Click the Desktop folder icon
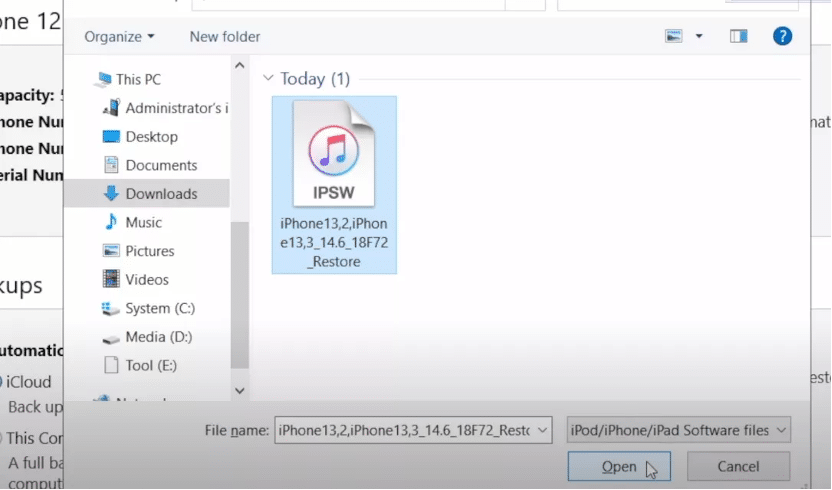Image resolution: width=832 pixels, height=490 pixels. click(111, 137)
